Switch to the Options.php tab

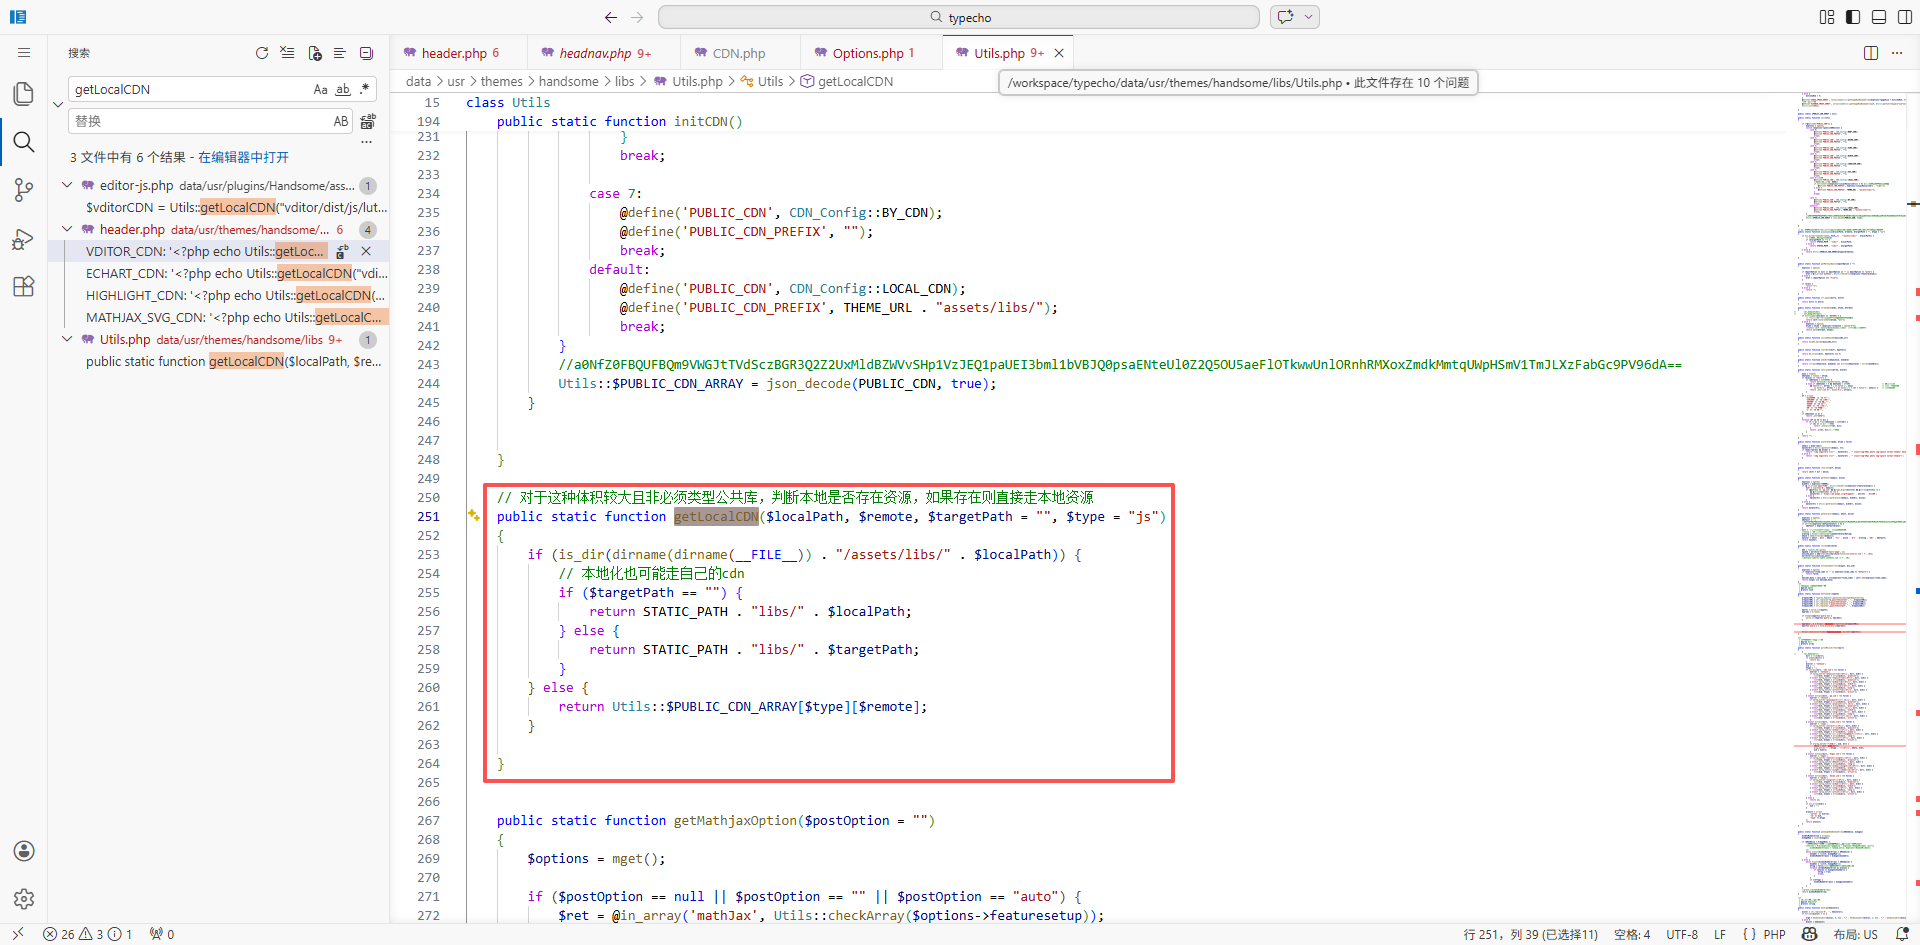tap(867, 53)
